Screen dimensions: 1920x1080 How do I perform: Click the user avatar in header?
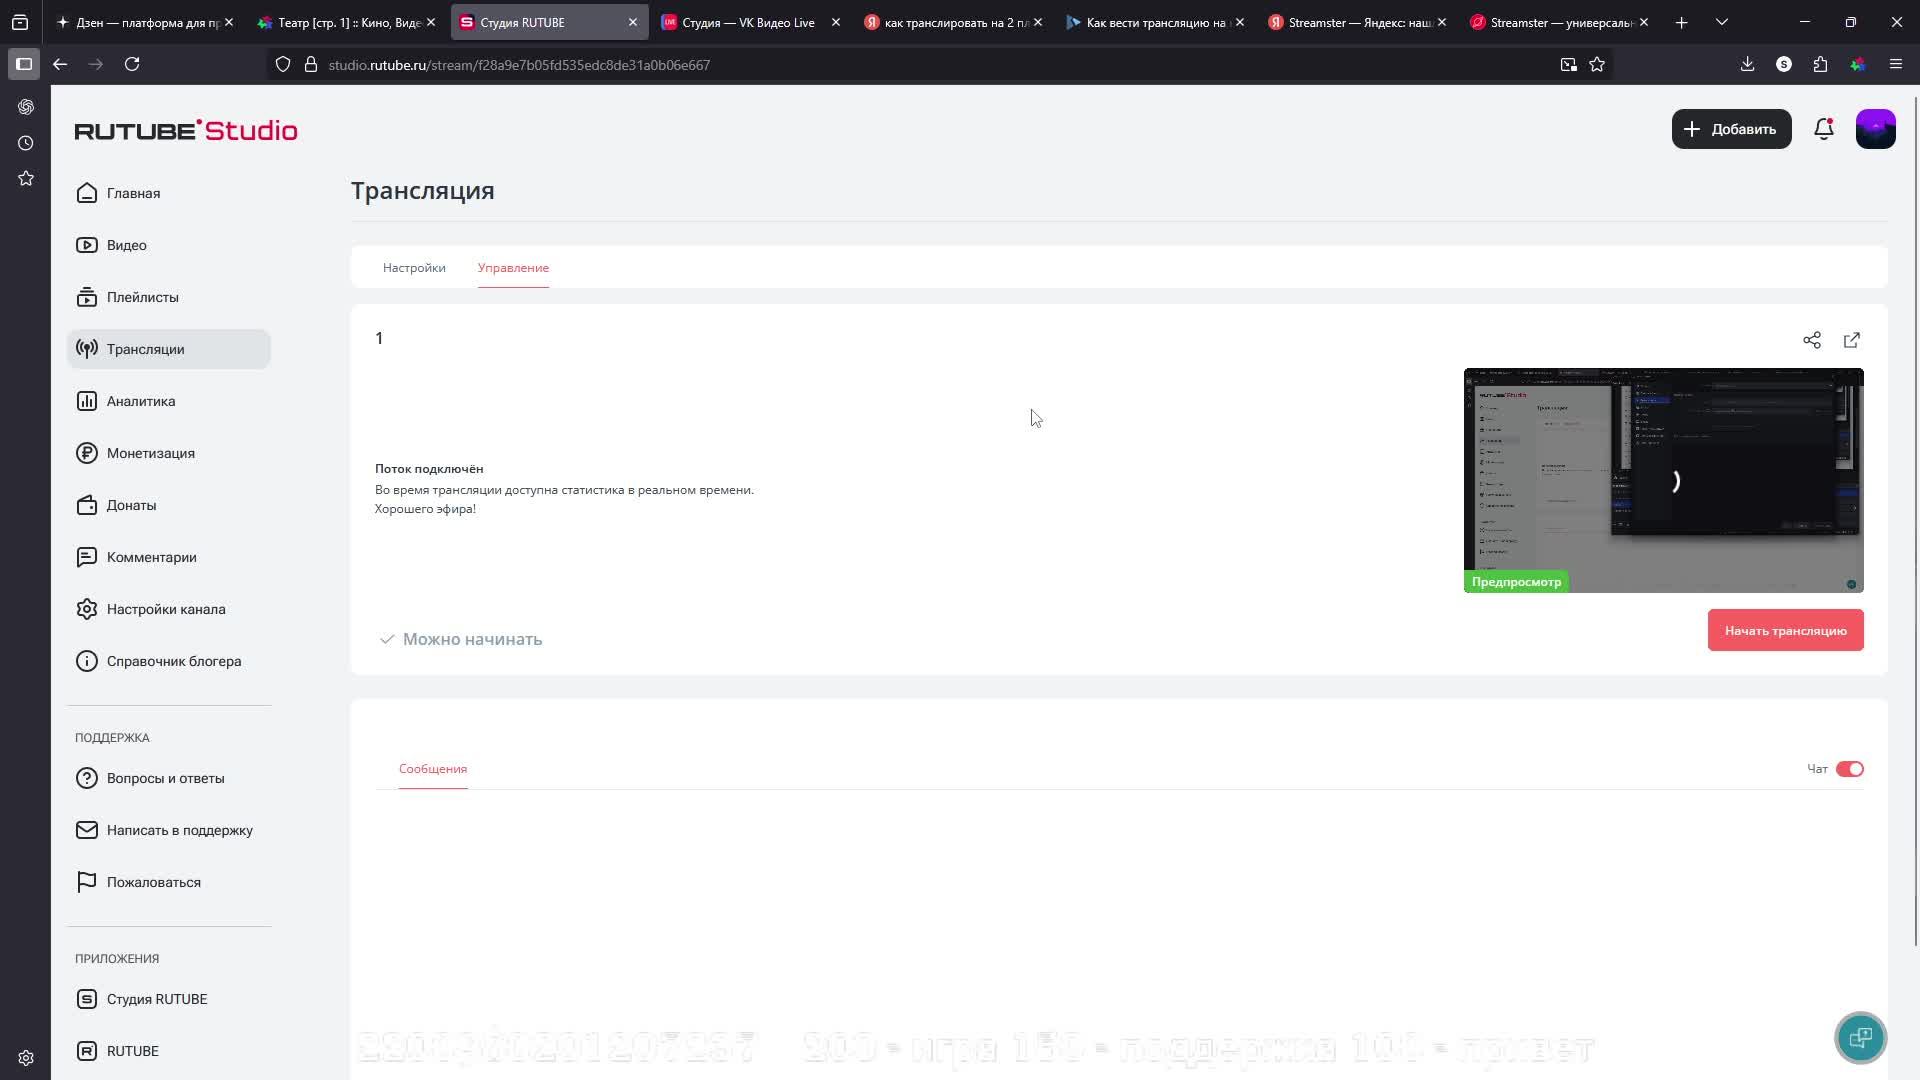point(1875,129)
